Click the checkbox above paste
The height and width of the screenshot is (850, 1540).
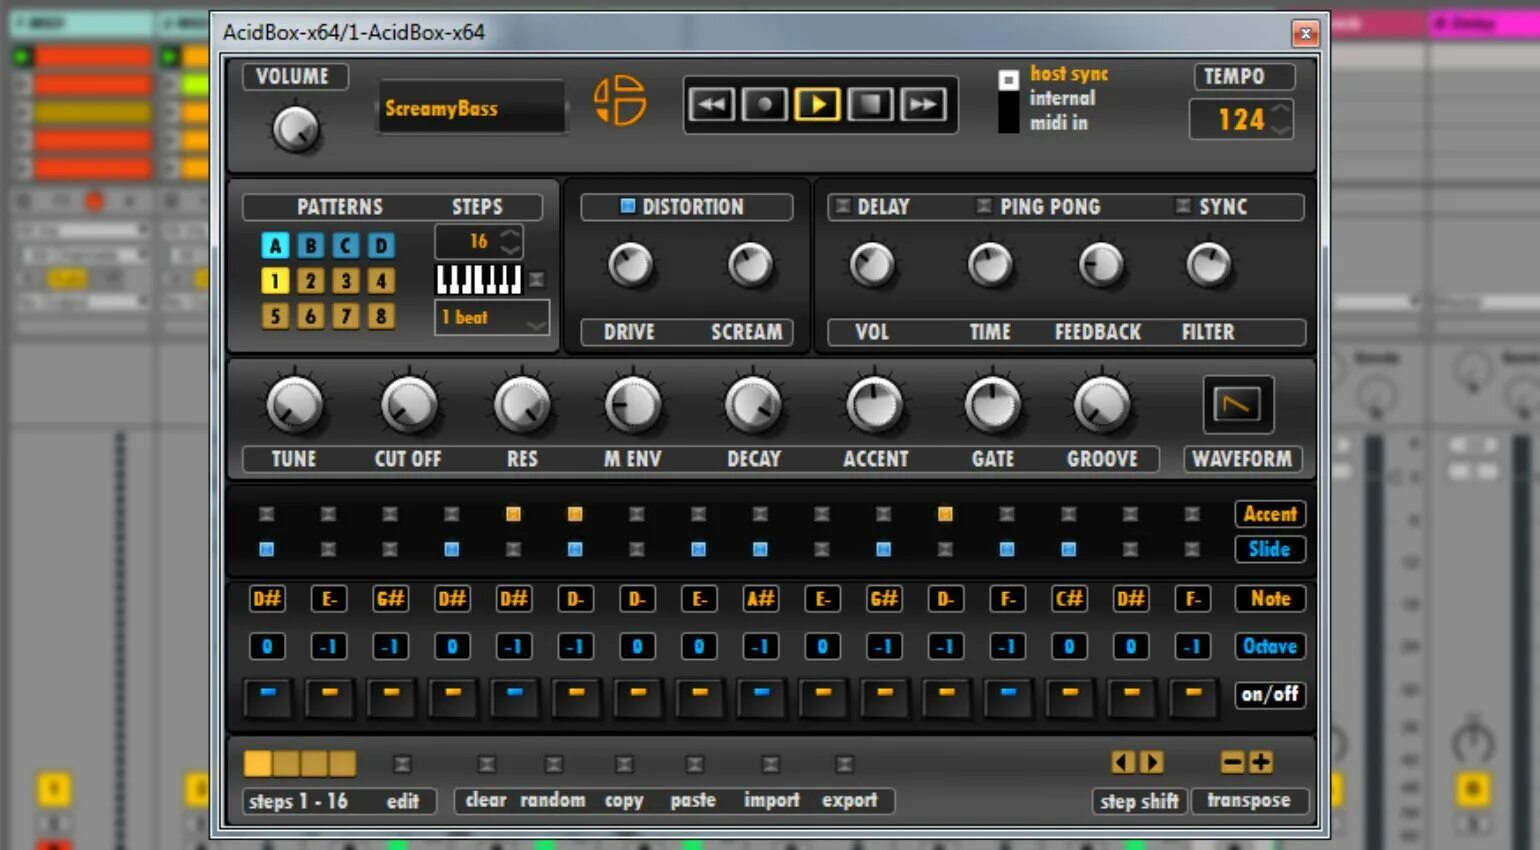point(694,764)
